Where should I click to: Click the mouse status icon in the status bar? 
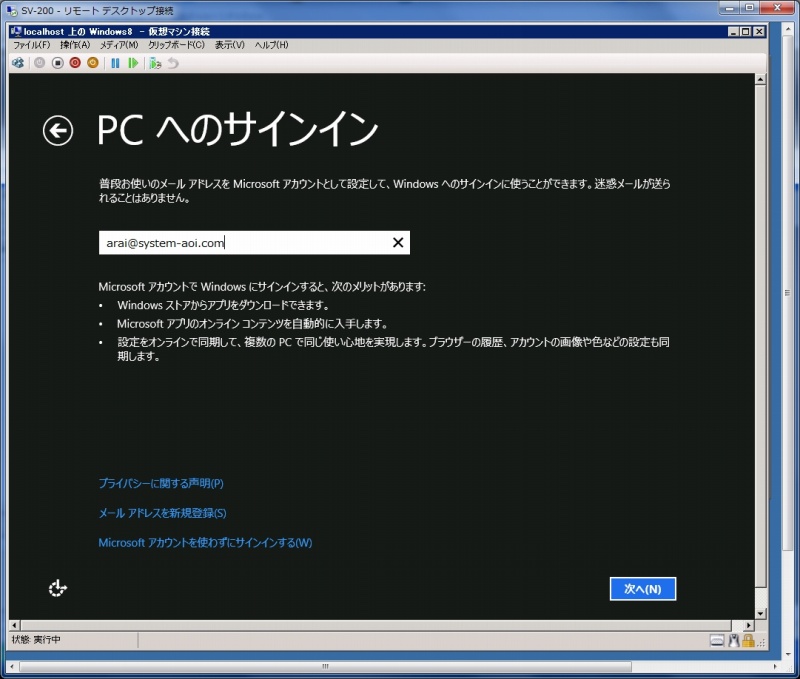734,641
